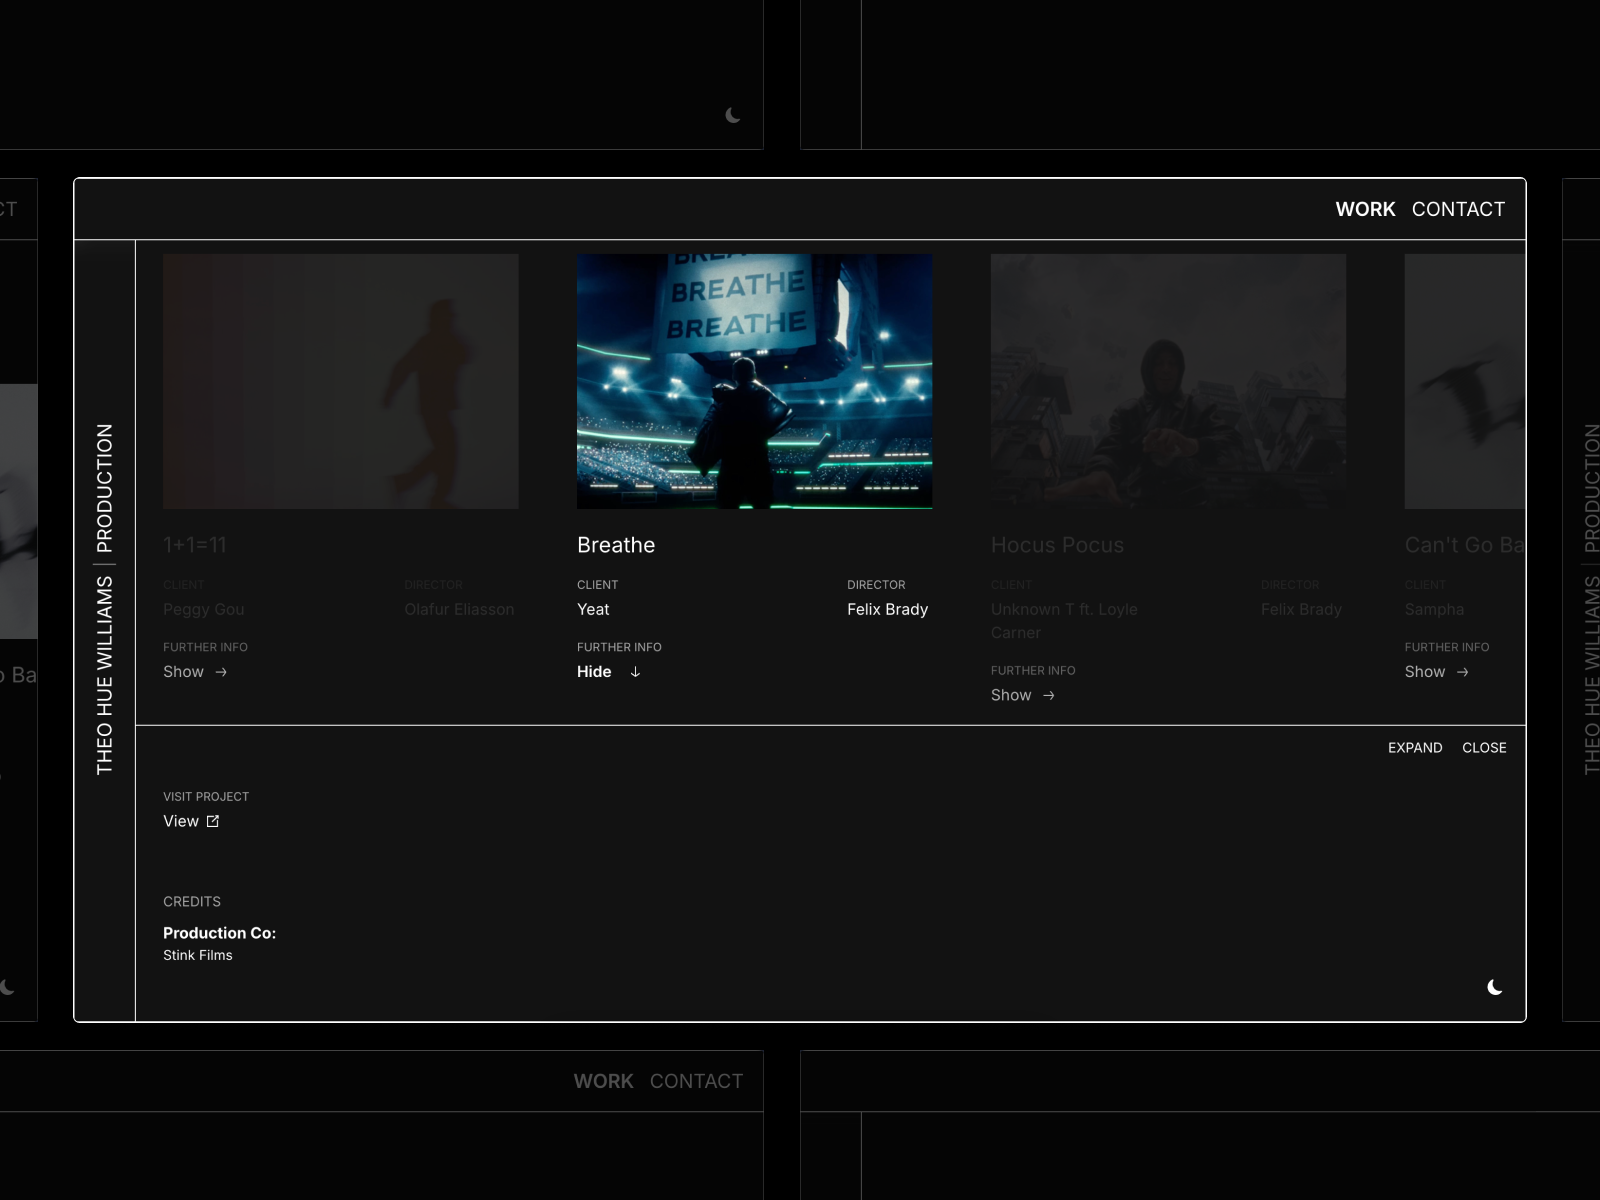Click the Hocus Pocus project thumbnail
This screenshot has width=1600, height=1200.
pos(1168,381)
